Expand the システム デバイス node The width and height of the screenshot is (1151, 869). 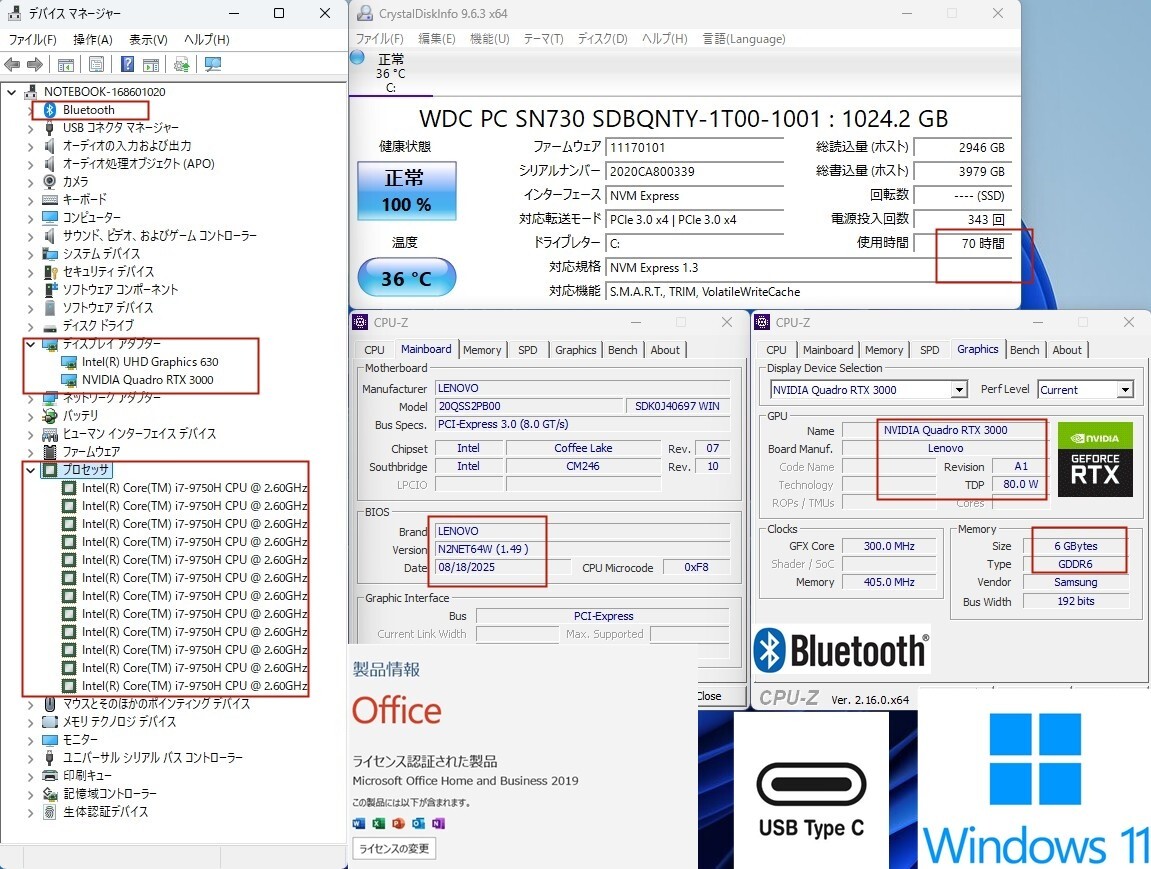pos(30,254)
